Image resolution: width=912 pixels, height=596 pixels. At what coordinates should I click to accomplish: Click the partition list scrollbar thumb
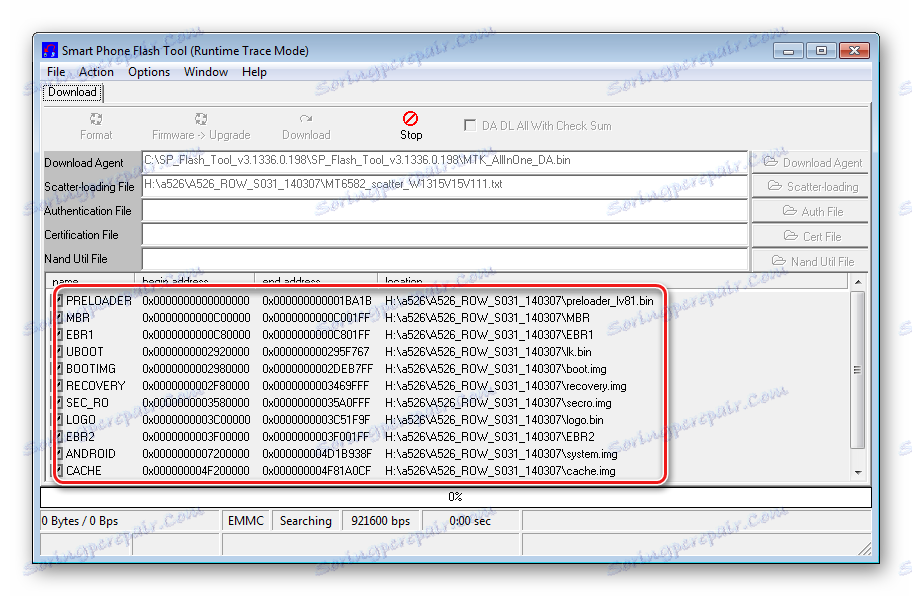pyautogui.click(x=857, y=370)
